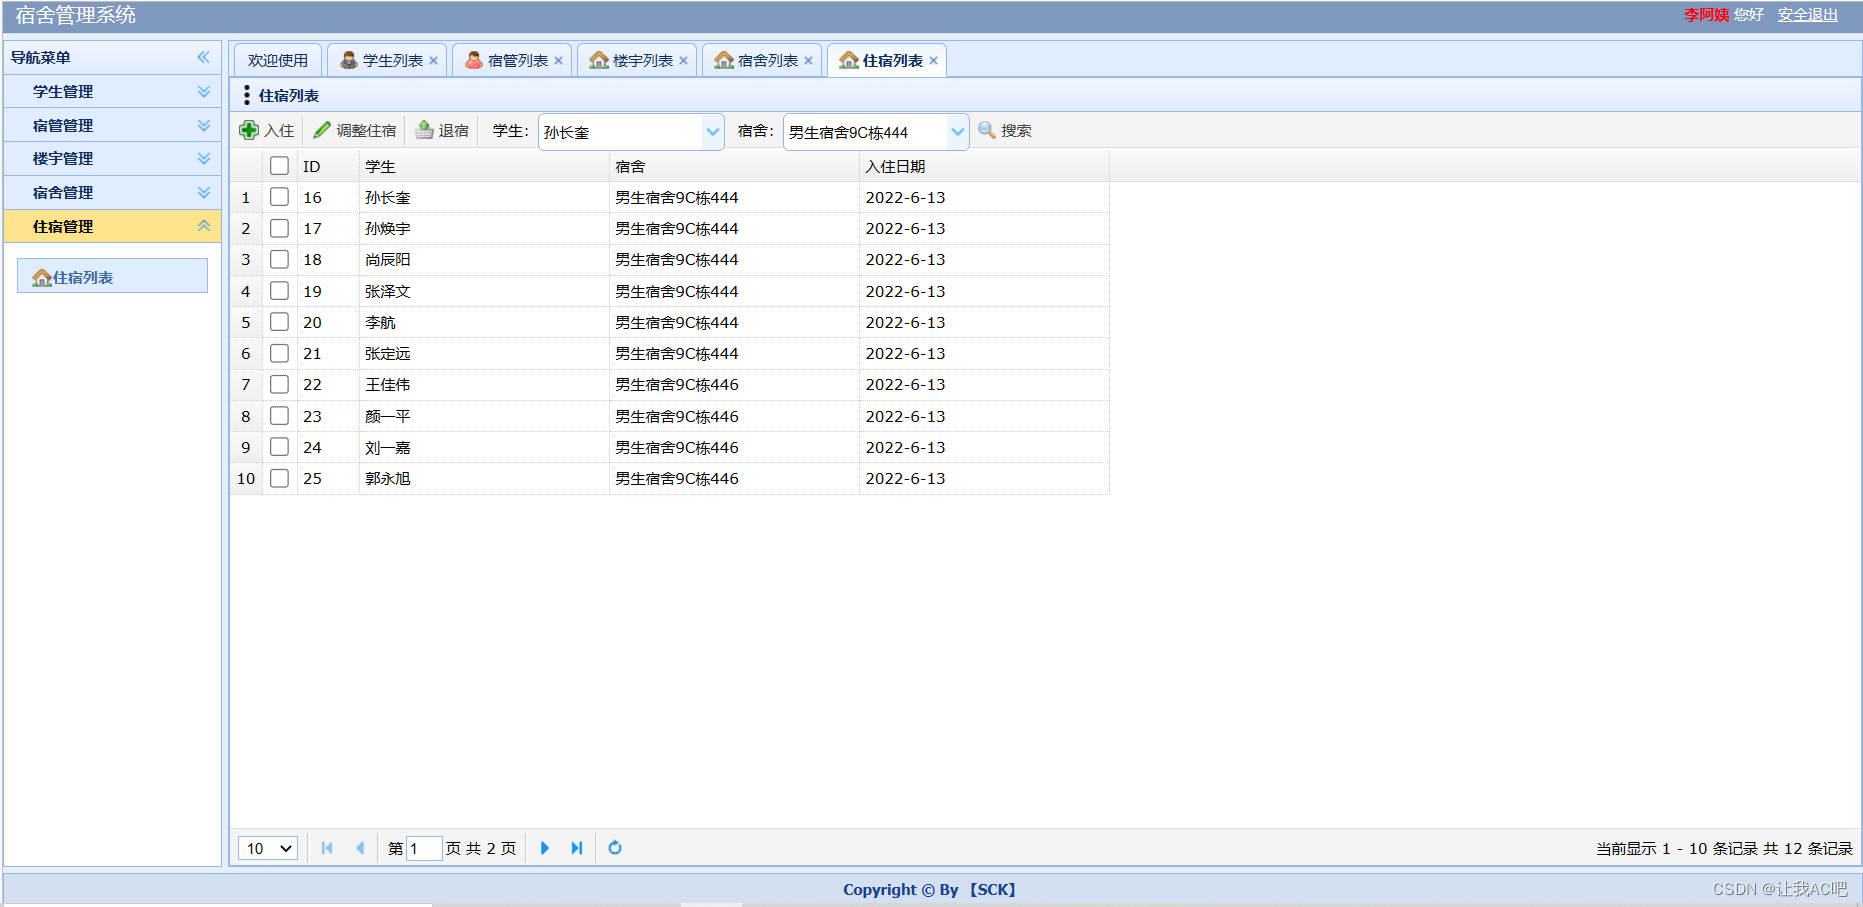Check the row for 郭永旭
This screenshot has width=1863, height=907.
pos(279,478)
